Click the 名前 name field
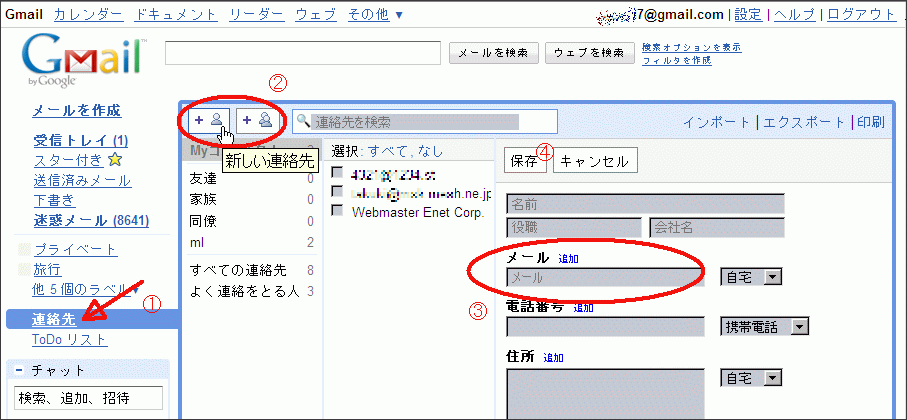Screen dimensions: 907x420 coord(645,204)
